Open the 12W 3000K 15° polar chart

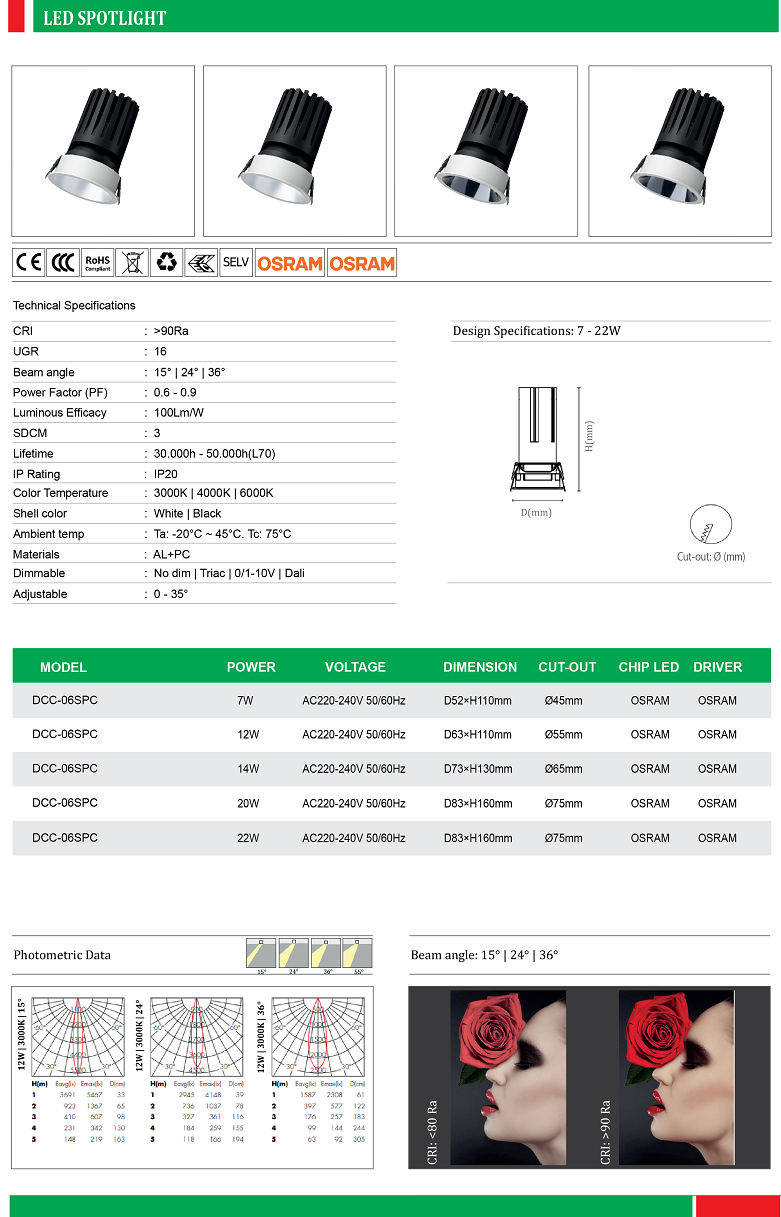point(77,1036)
